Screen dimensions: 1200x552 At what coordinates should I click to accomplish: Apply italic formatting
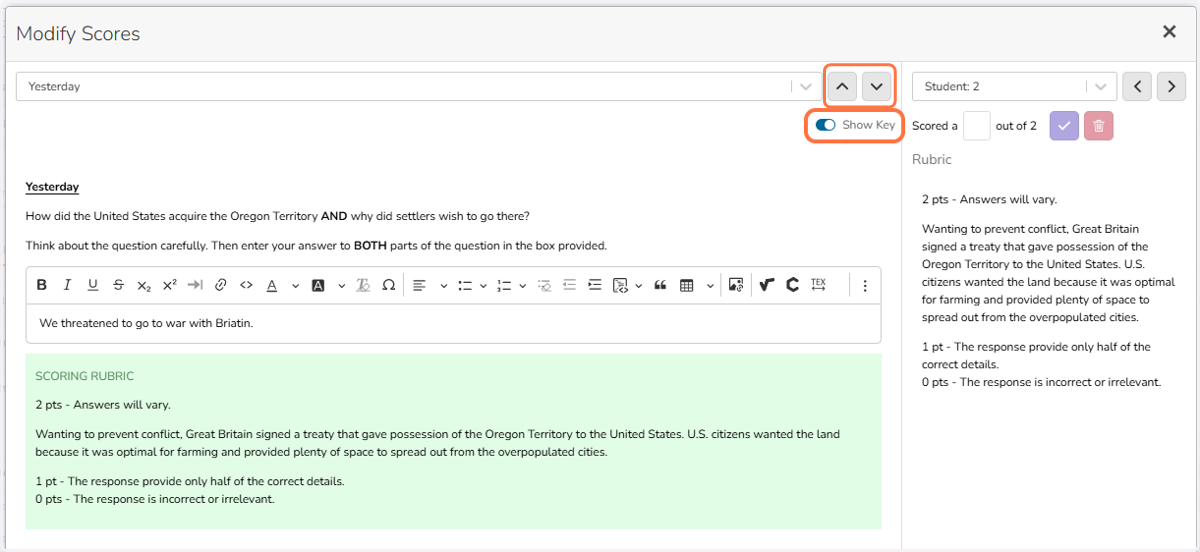tap(67, 285)
